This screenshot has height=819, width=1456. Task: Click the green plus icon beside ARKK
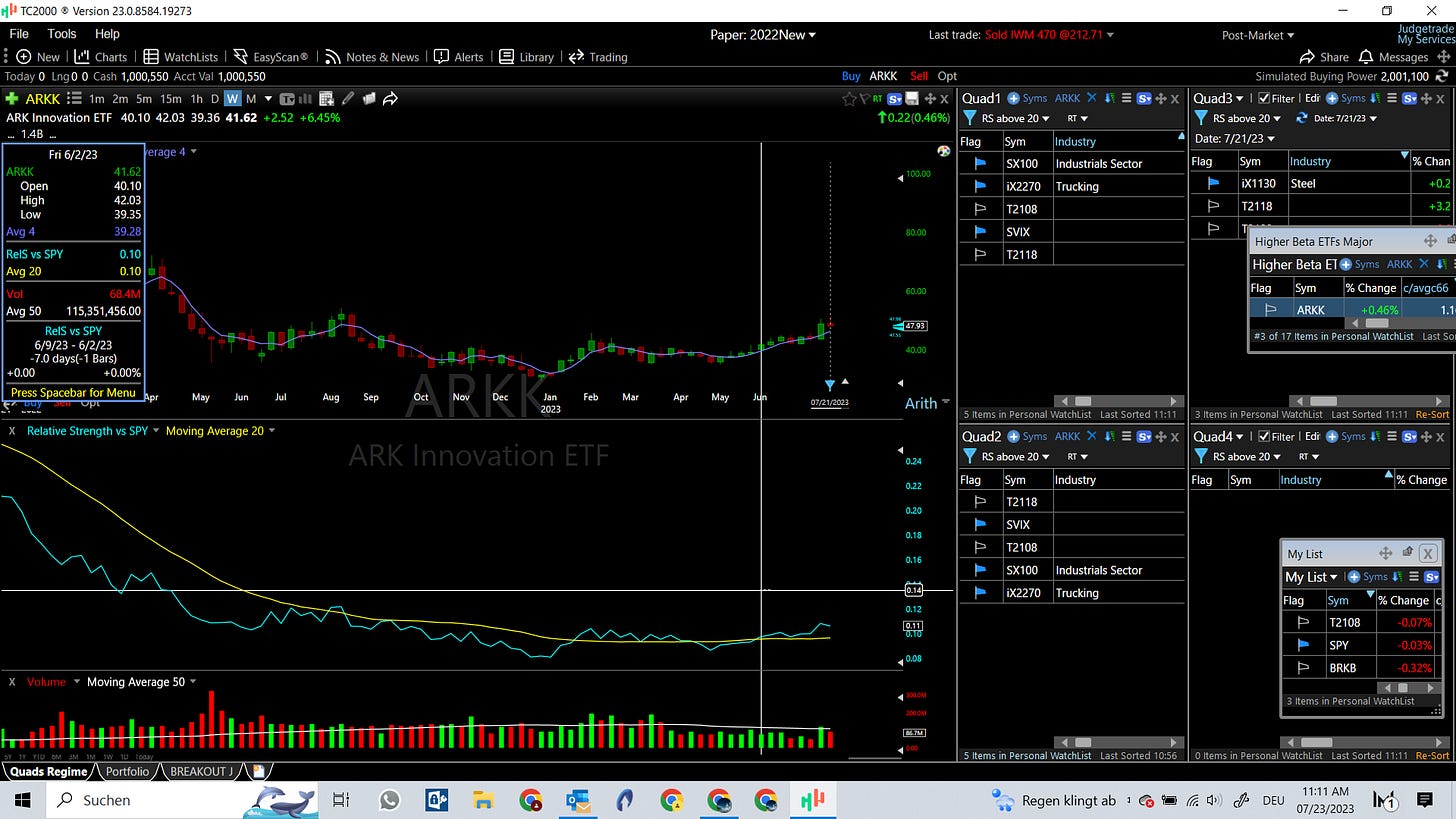click(12, 99)
